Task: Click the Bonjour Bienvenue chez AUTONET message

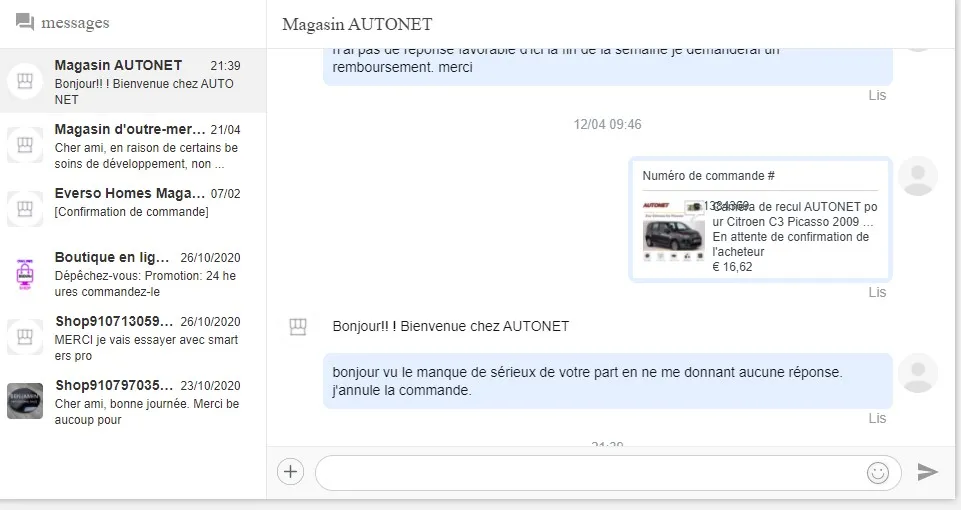Action: pyautogui.click(x=450, y=326)
